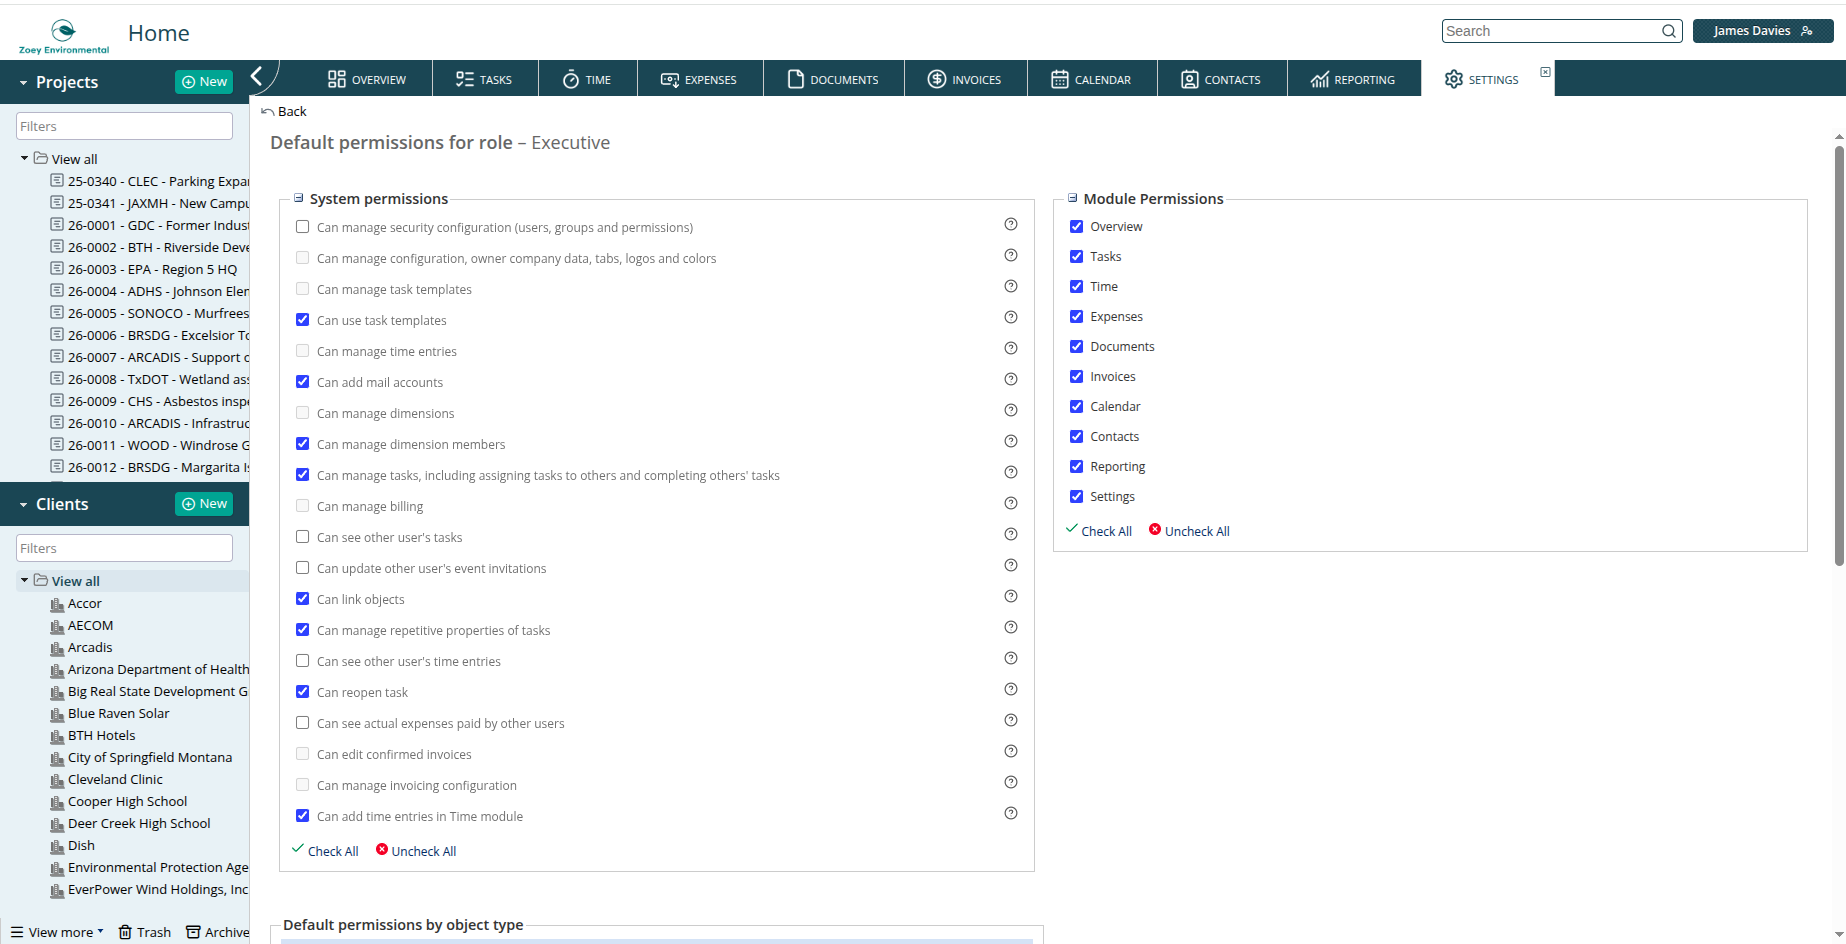This screenshot has height=944, width=1846.
Task: Click help icon beside 'Can link objects'
Action: point(1011,597)
